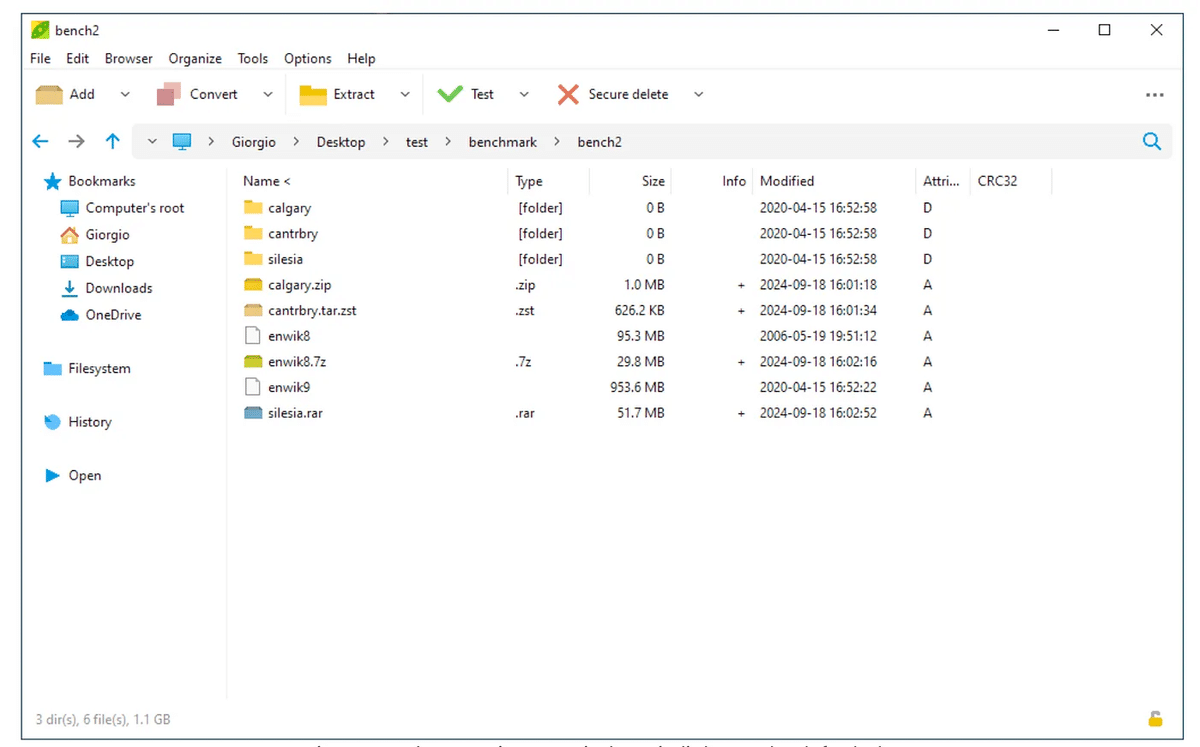Click the padlock icon in status bar
This screenshot has height=747, width=1200.
click(1155, 718)
